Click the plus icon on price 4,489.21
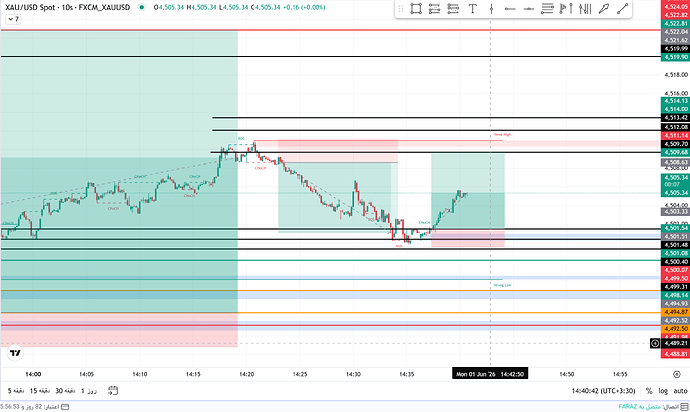The image size is (690, 412). (x=655, y=343)
